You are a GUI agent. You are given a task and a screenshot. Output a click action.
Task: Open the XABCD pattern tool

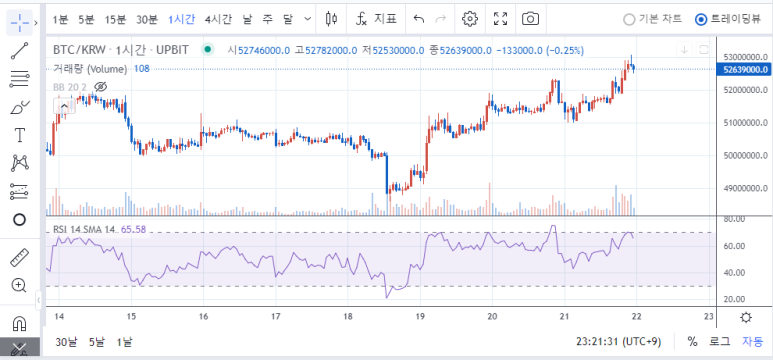point(19,163)
